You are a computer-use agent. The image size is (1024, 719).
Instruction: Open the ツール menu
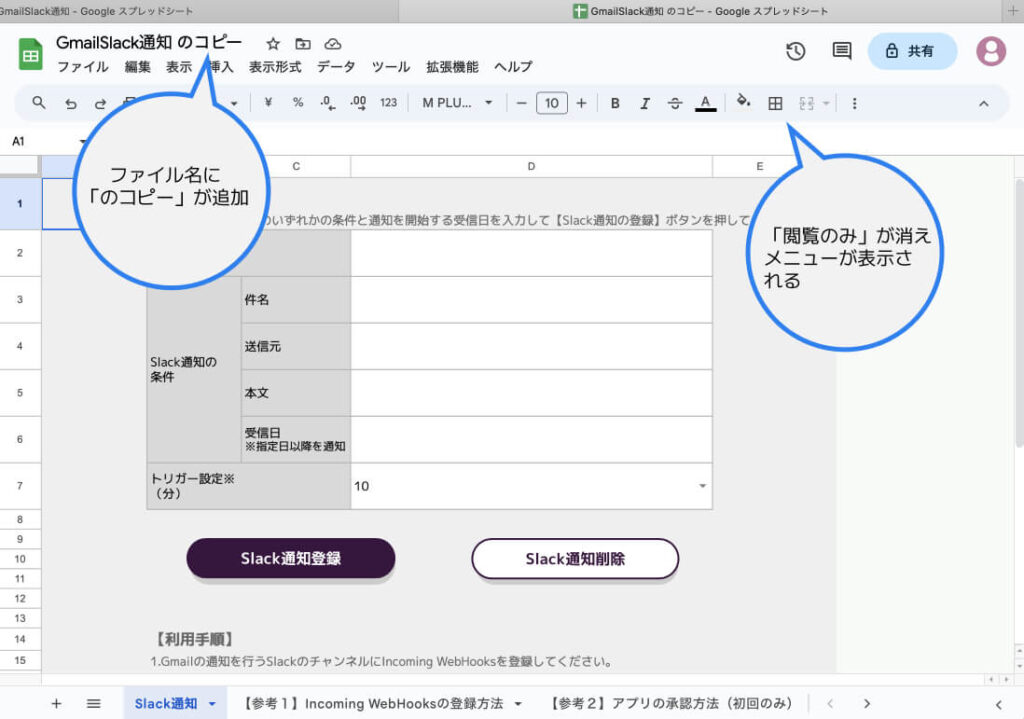coord(391,67)
